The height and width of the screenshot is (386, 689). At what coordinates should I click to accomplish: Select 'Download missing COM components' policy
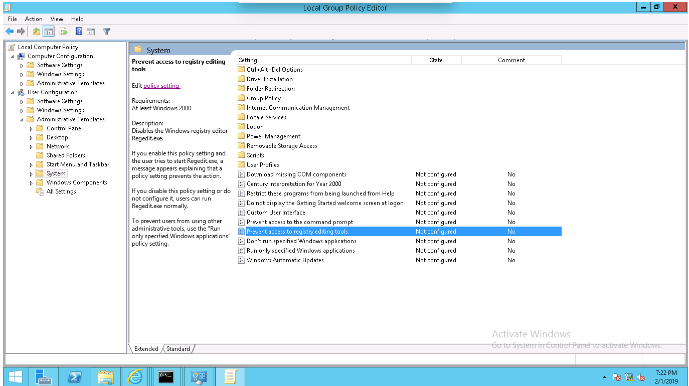(x=296, y=175)
